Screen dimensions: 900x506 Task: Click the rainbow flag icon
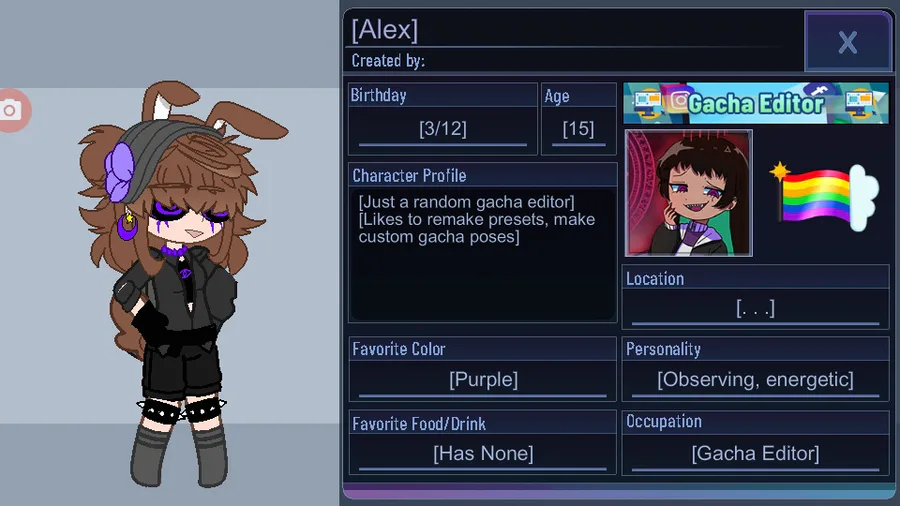[825, 196]
